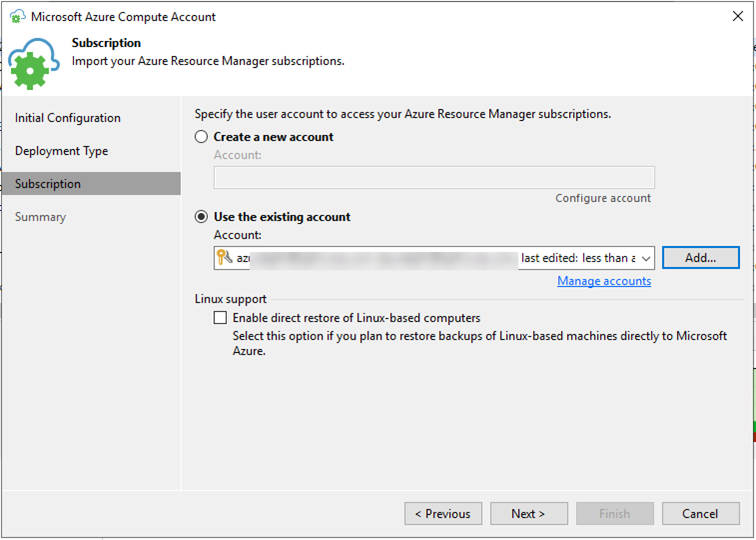Go to the Next wizard step
Image resolution: width=756 pixels, height=540 pixels.
[x=529, y=514]
